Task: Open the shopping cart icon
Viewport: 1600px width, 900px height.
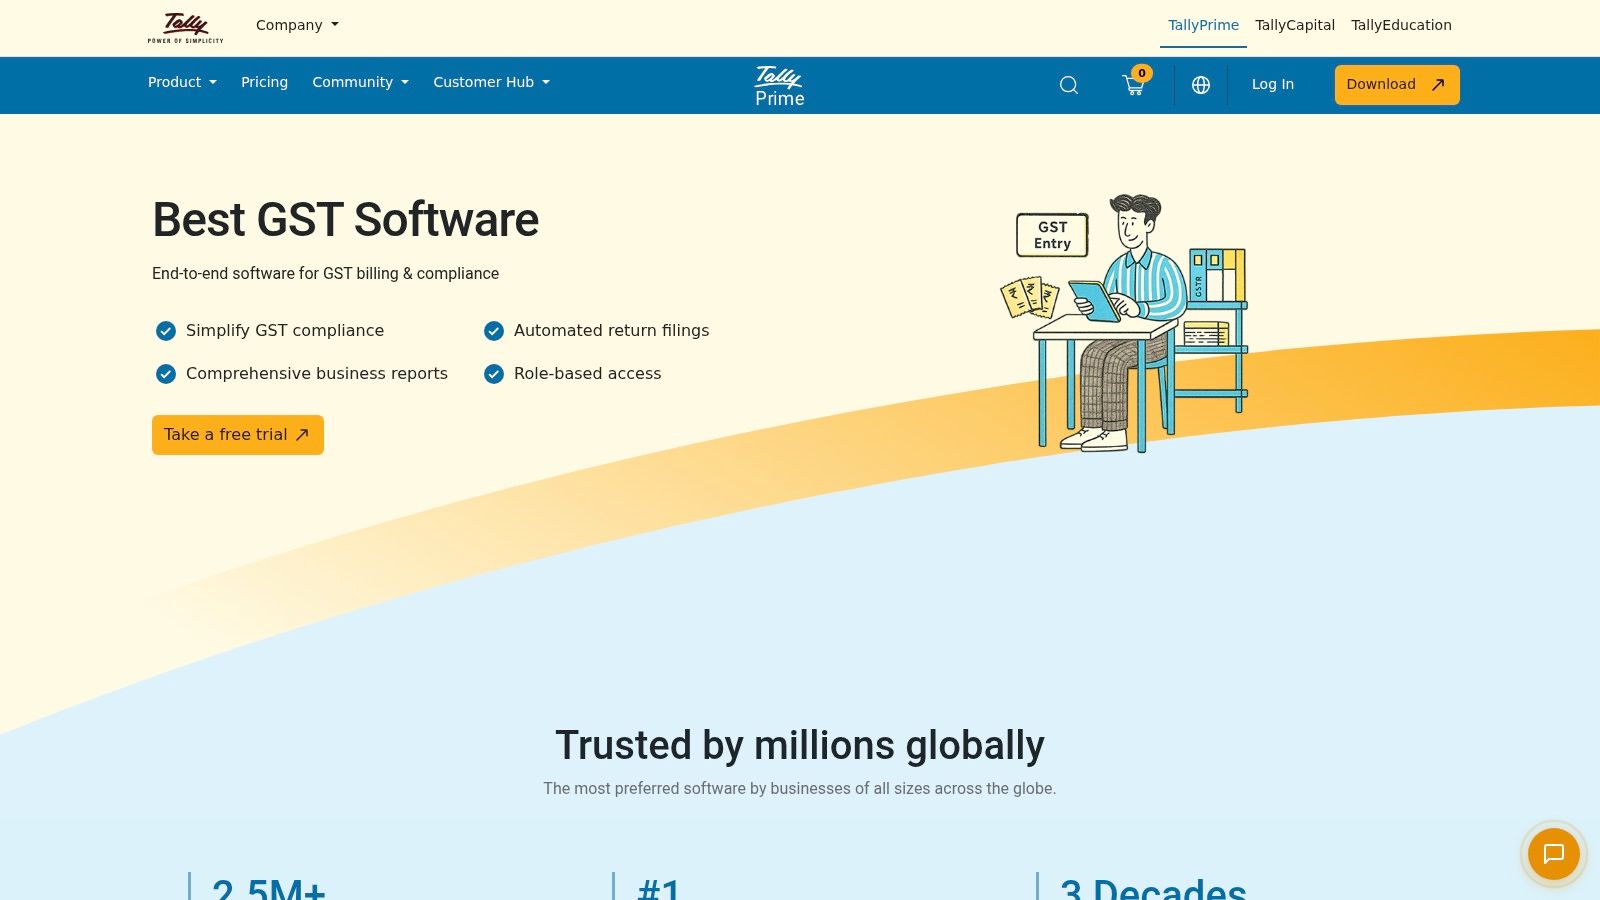Action: pos(1133,86)
